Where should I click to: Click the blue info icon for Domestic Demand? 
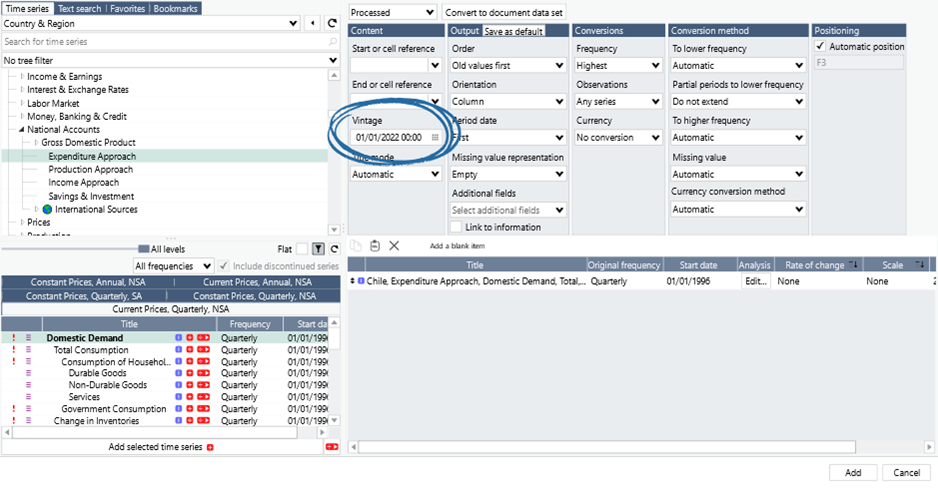point(178,338)
